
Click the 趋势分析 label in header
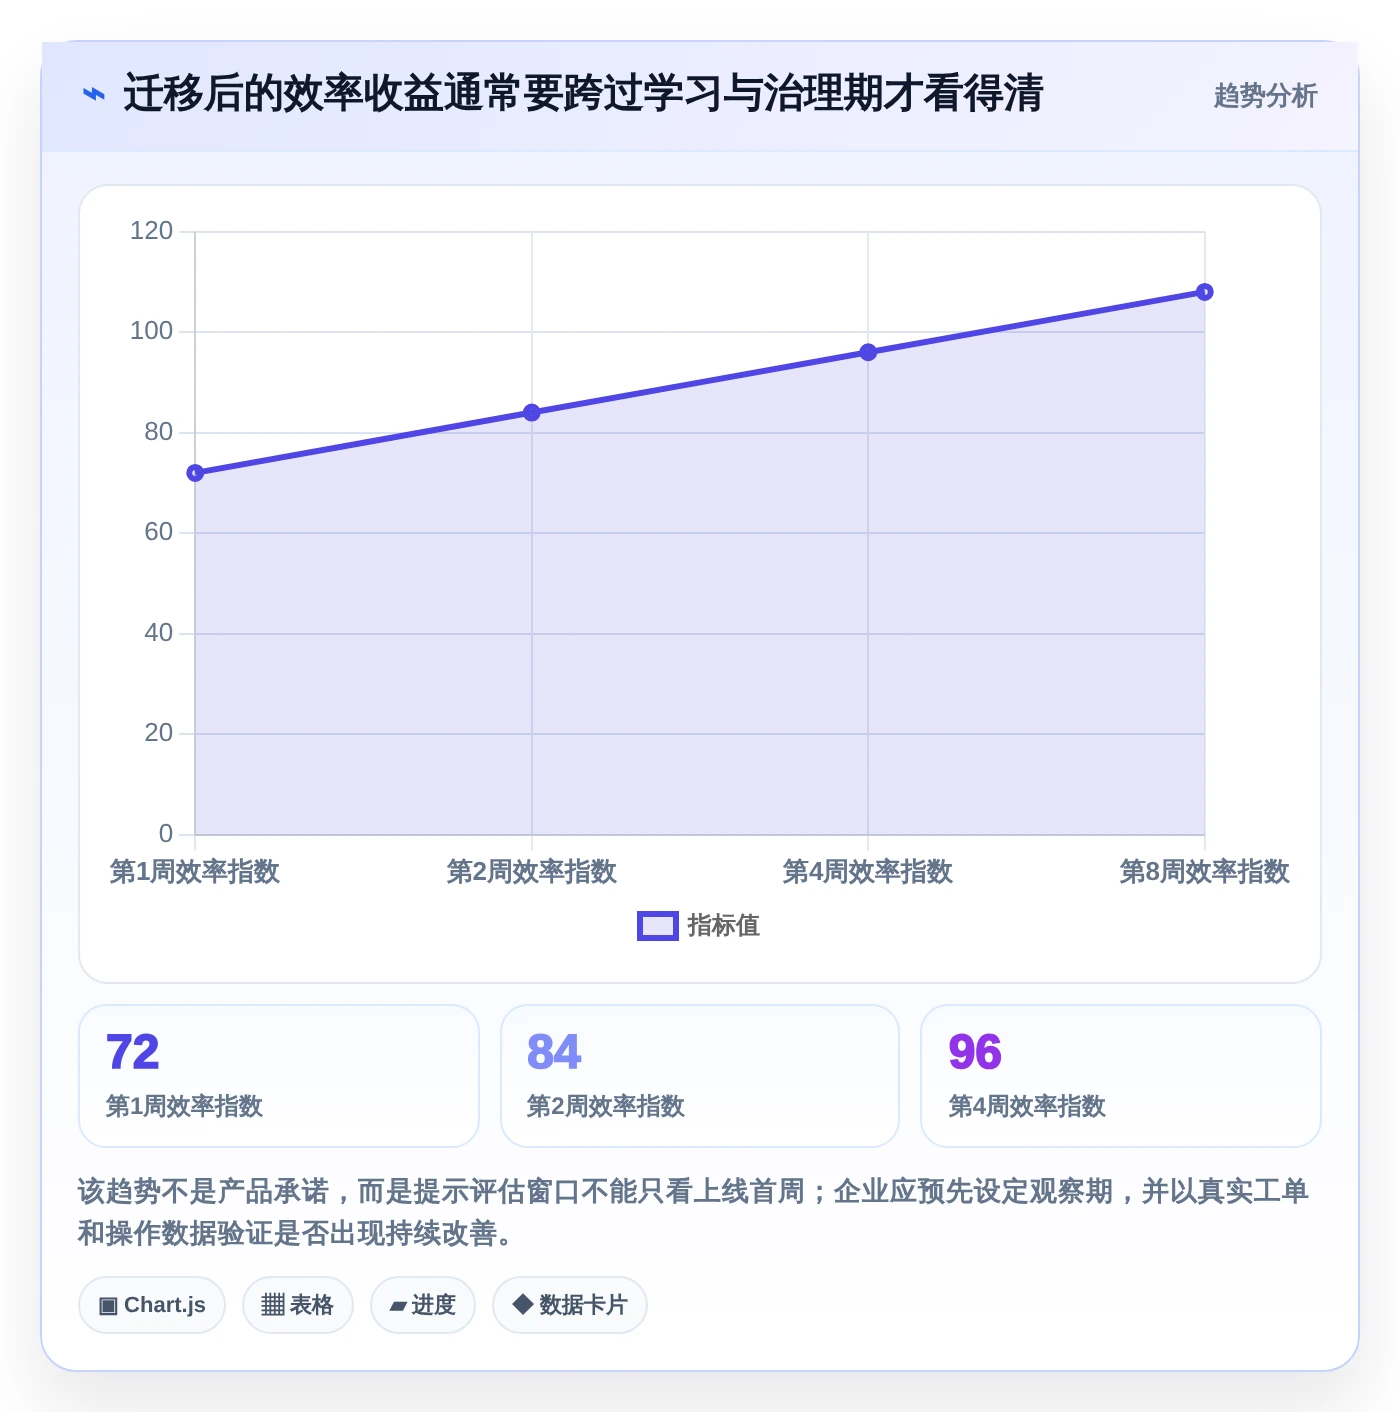(x=1265, y=95)
